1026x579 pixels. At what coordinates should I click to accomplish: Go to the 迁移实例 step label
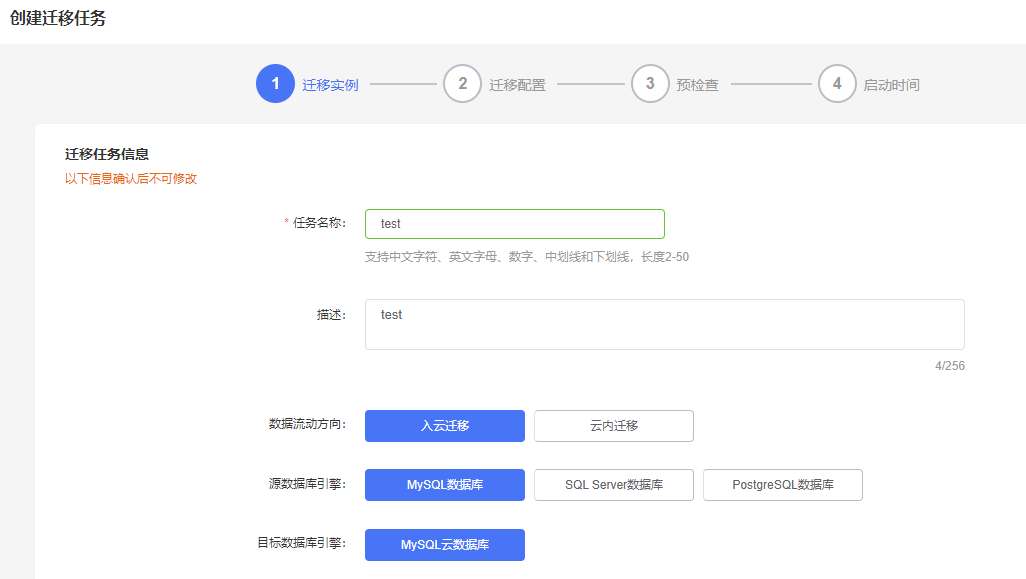[330, 85]
